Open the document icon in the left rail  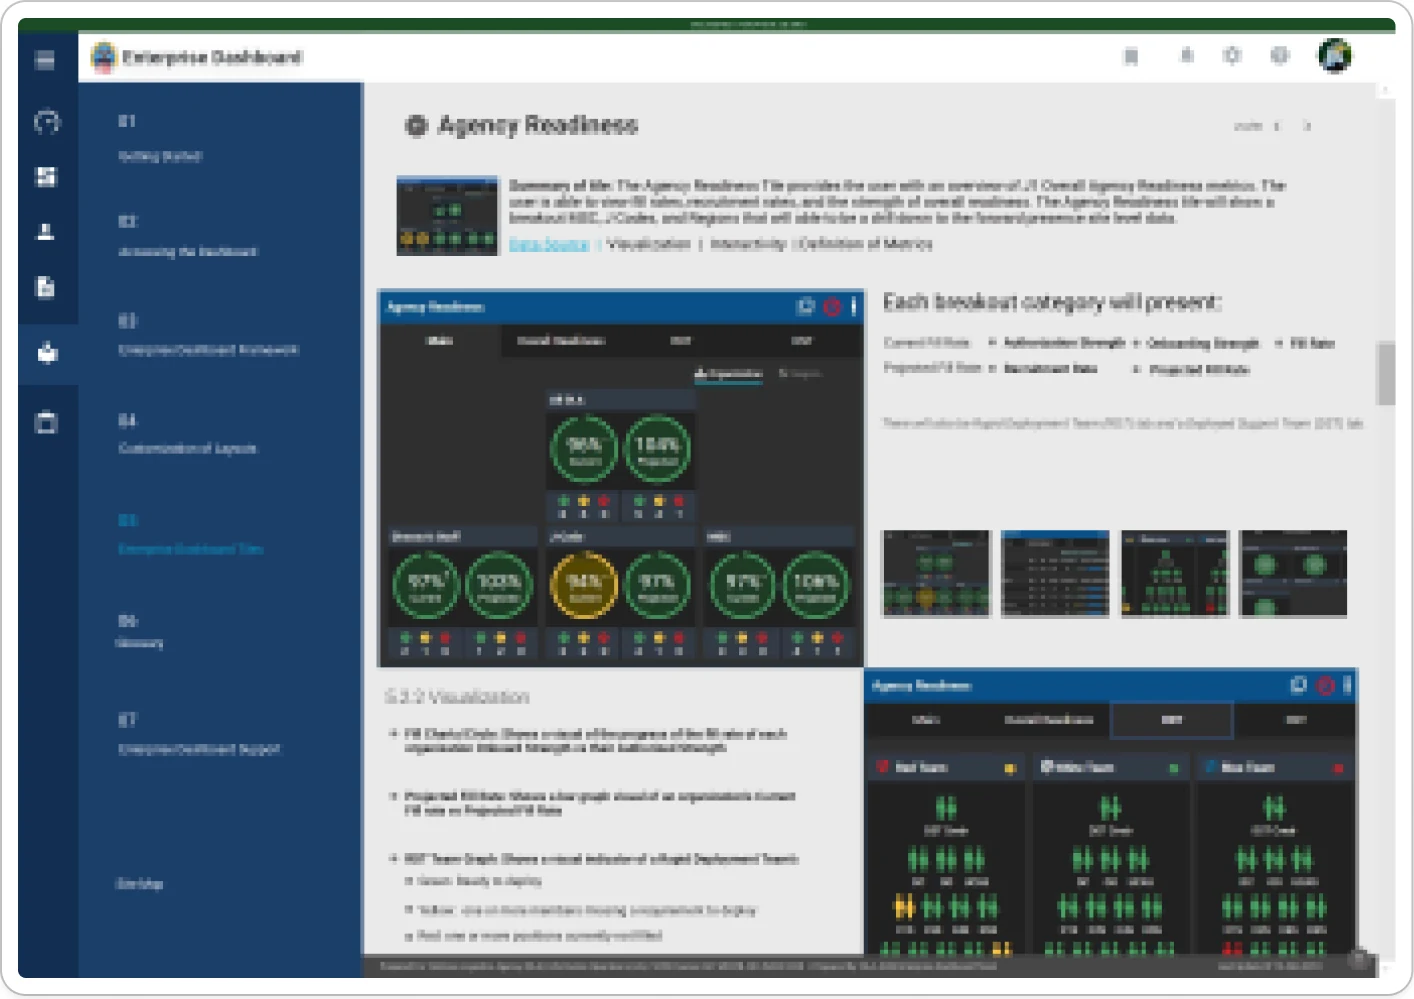click(x=45, y=288)
